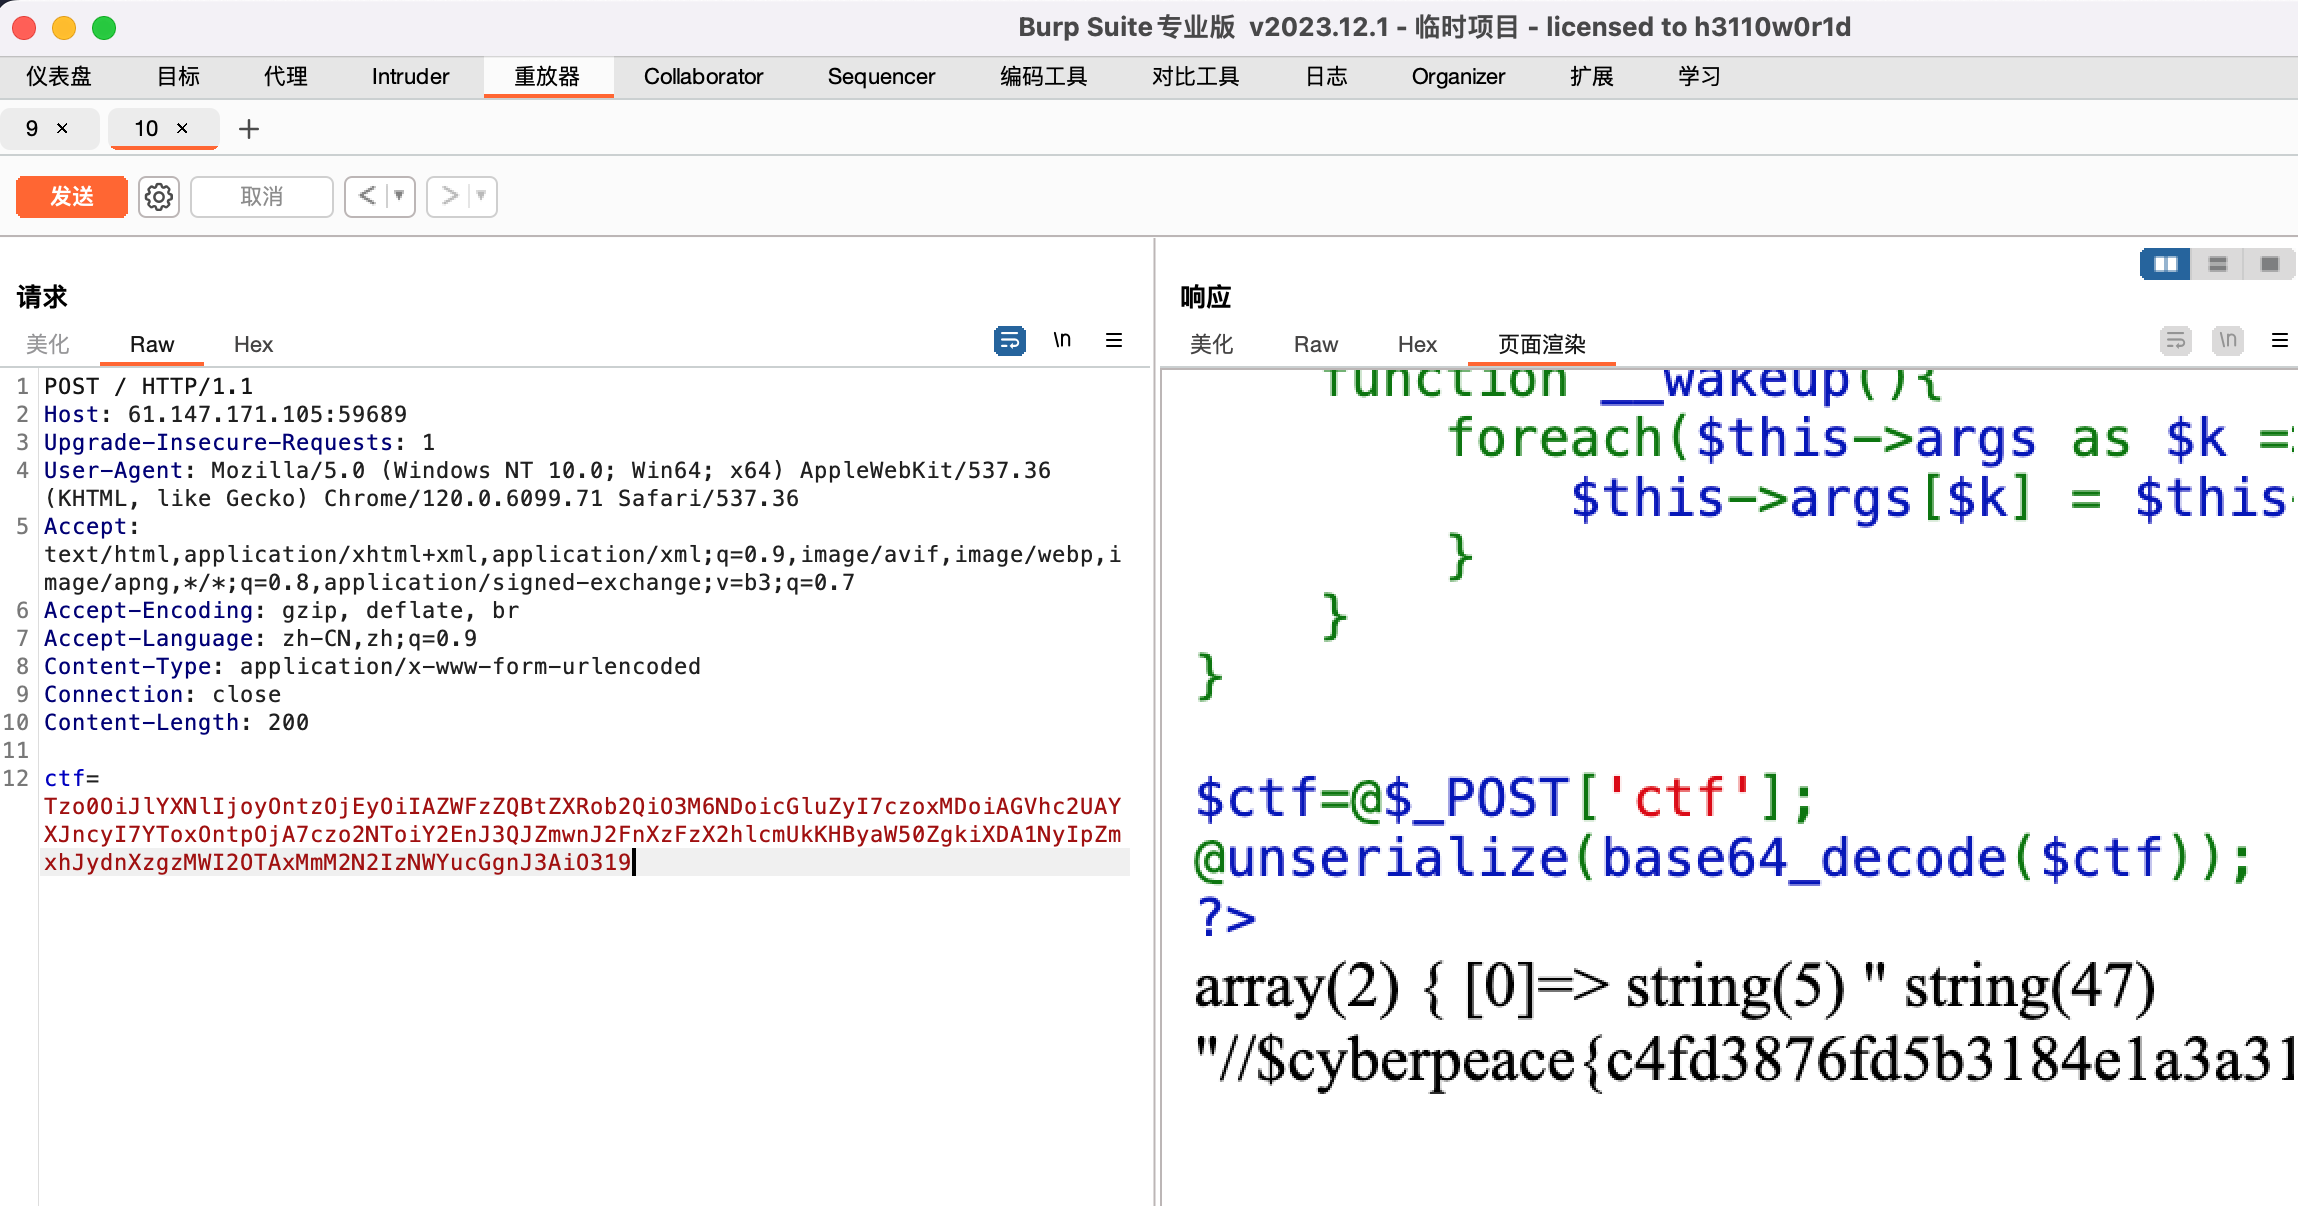2298x1206 pixels.
Task: Open a new Repeater tab with plus
Action: (x=249, y=129)
